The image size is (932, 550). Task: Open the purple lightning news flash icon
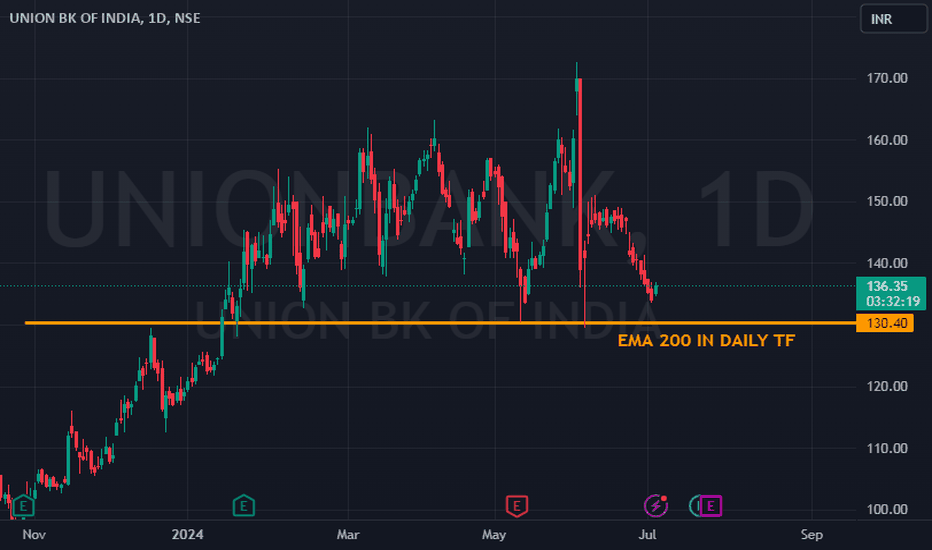point(656,506)
